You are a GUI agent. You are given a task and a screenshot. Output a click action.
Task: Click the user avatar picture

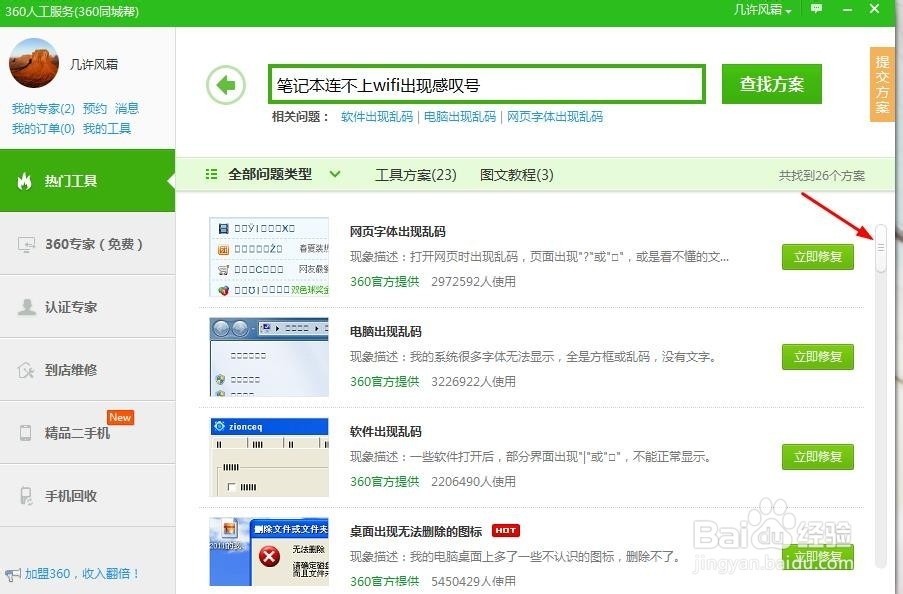[34, 63]
